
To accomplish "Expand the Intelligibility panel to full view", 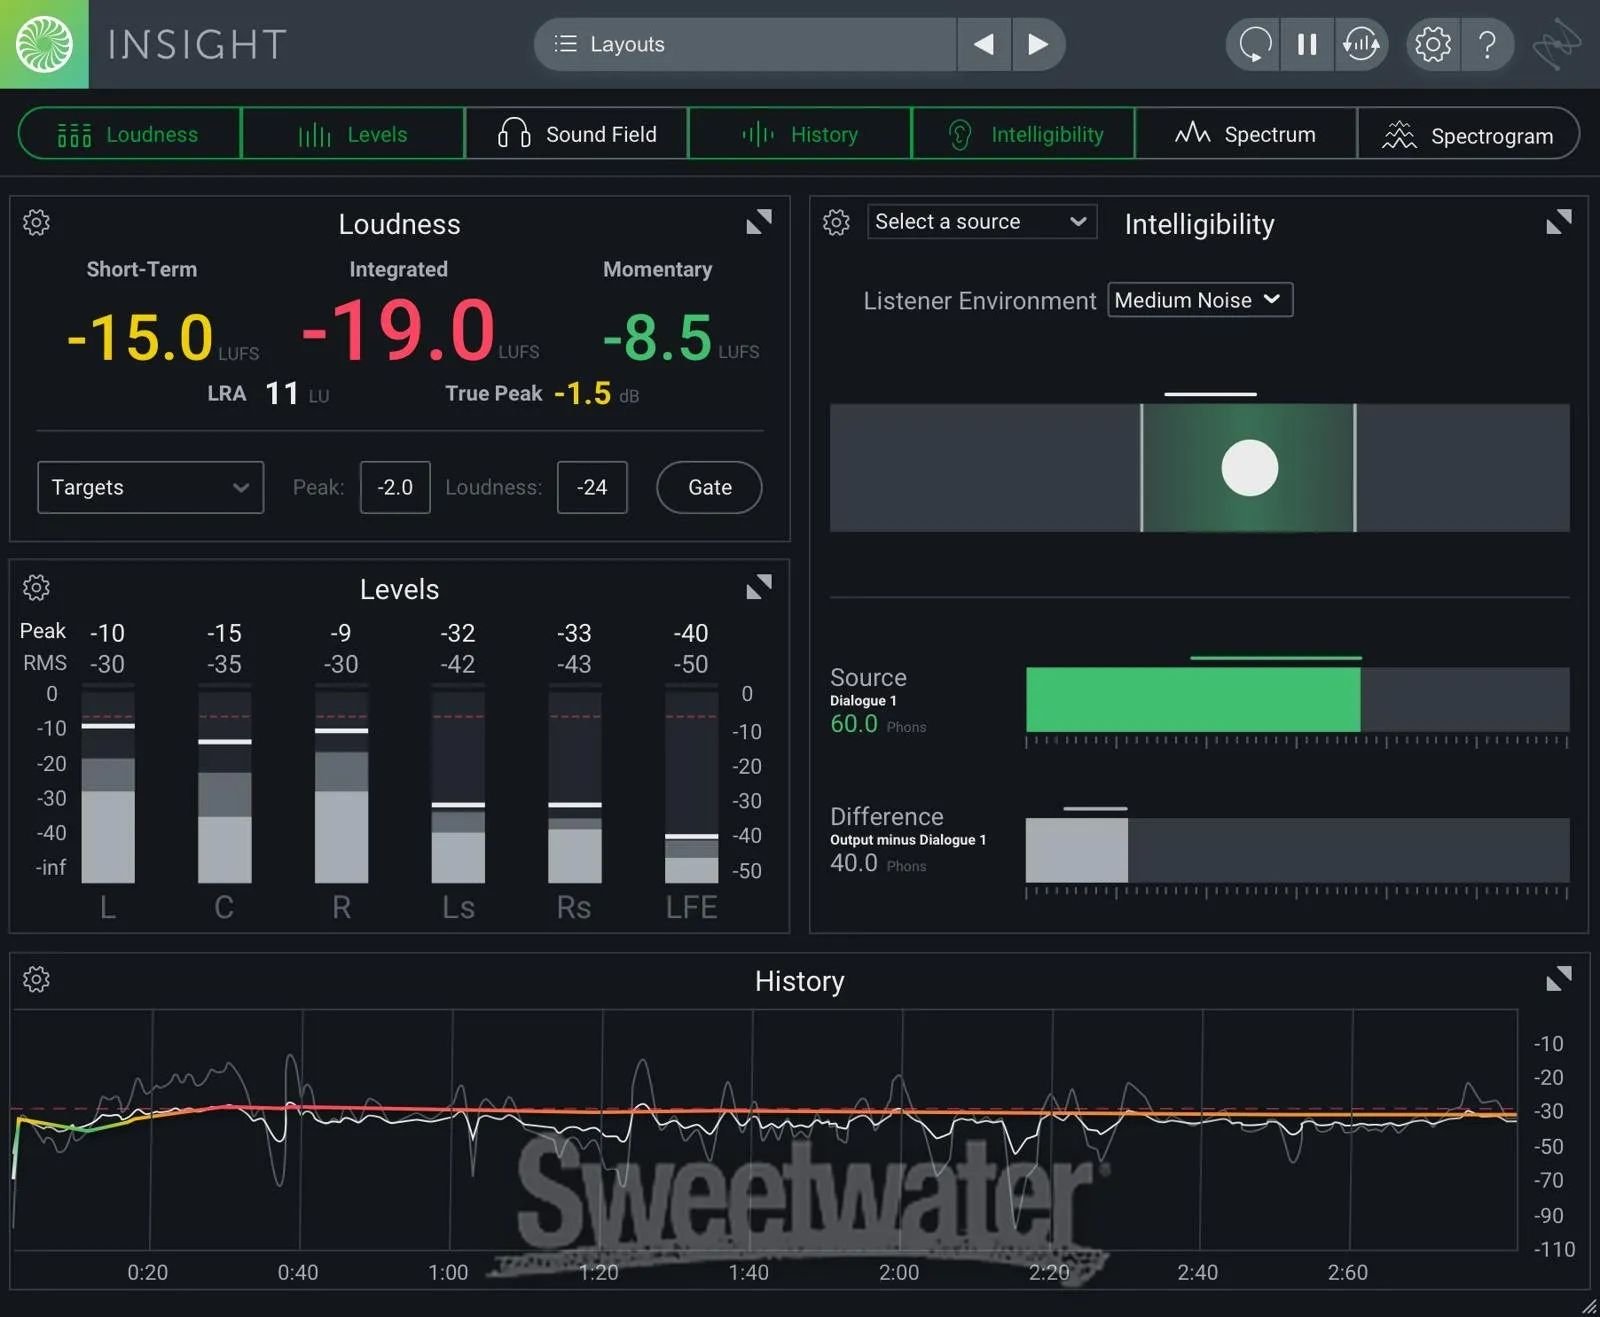I will pos(1559,222).
